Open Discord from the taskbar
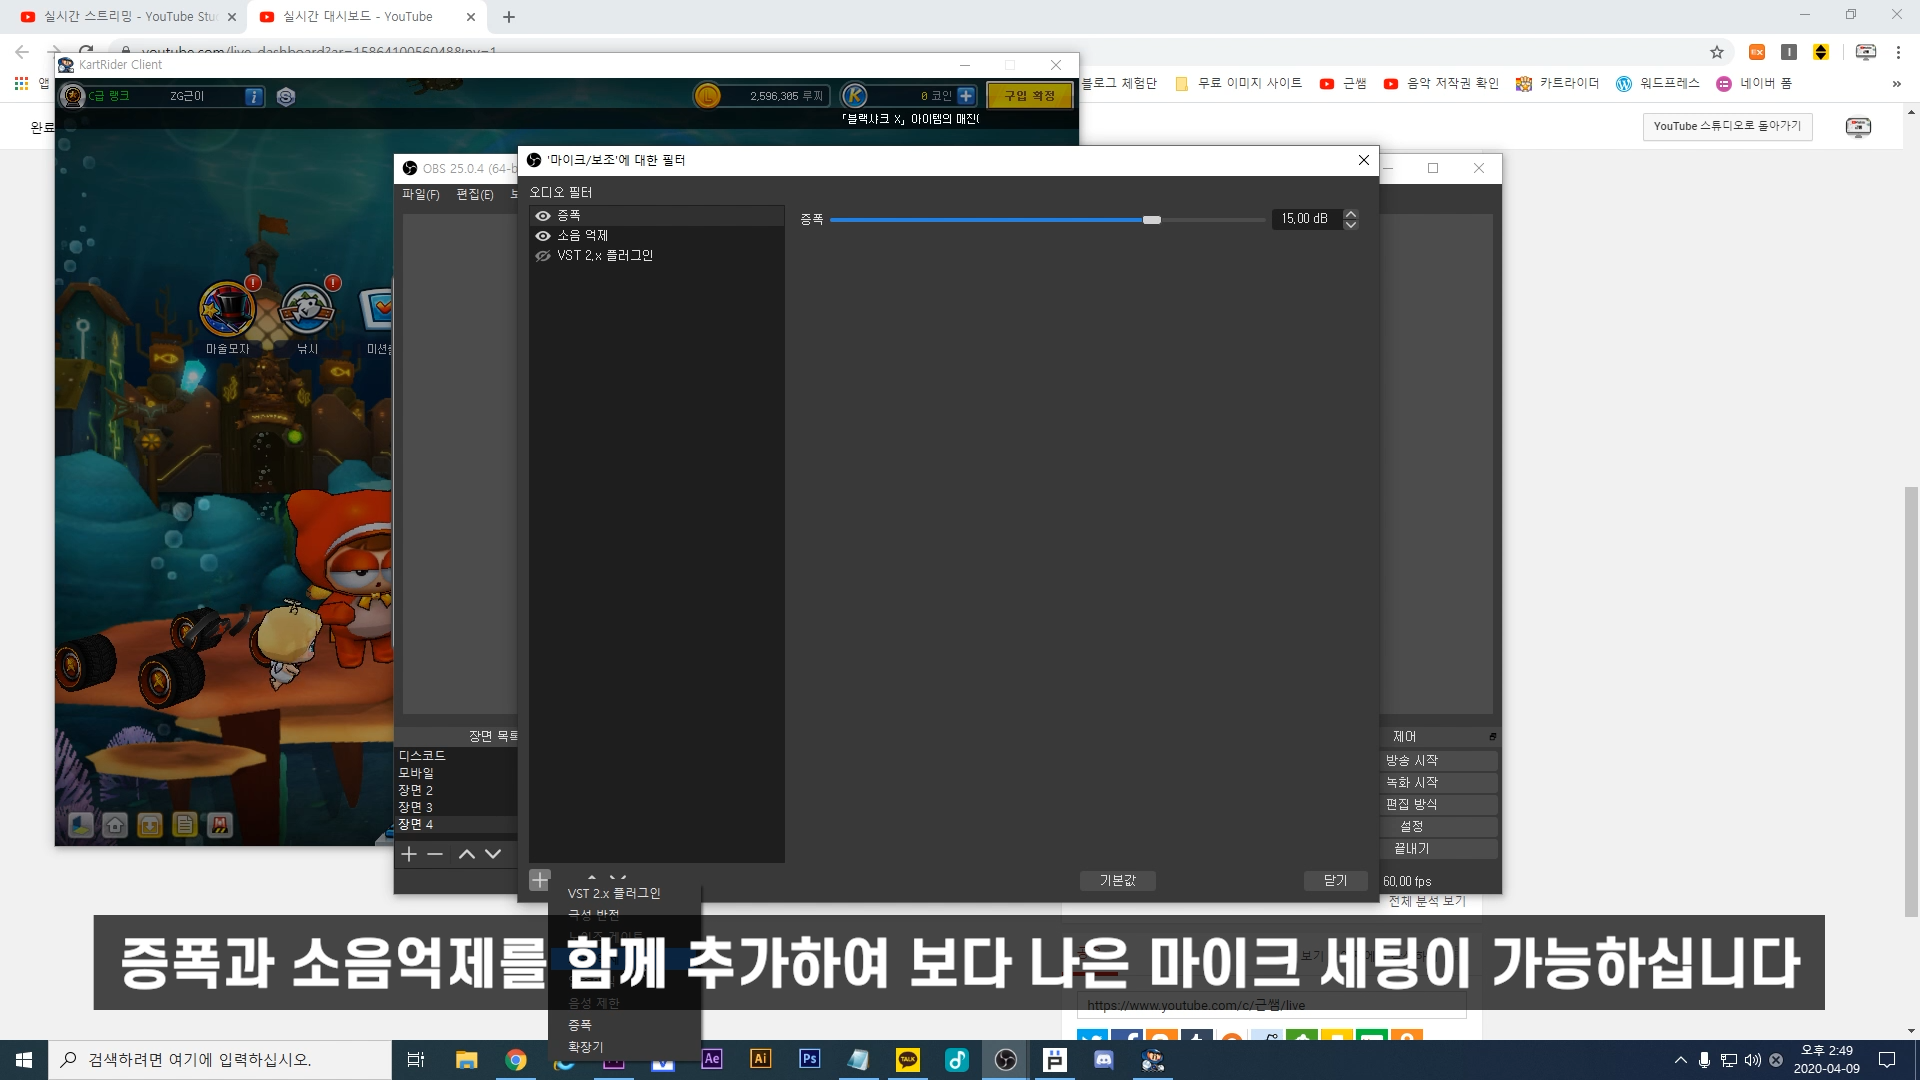 click(x=1104, y=1060)
